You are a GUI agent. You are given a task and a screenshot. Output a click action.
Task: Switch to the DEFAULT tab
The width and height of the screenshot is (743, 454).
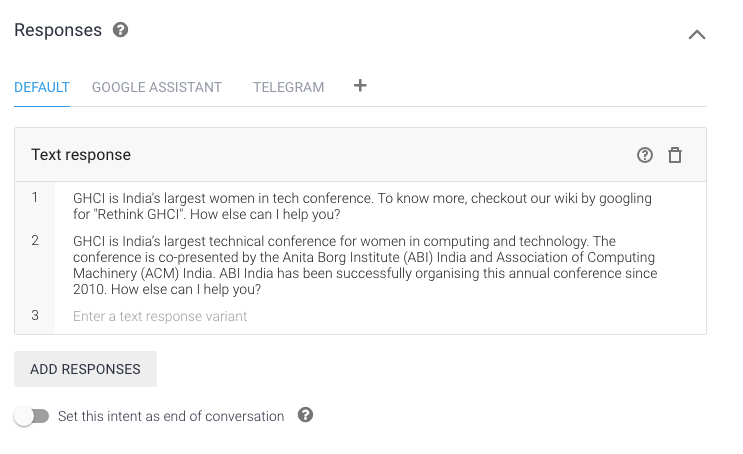pyautogui.click(x=42, y=87)
